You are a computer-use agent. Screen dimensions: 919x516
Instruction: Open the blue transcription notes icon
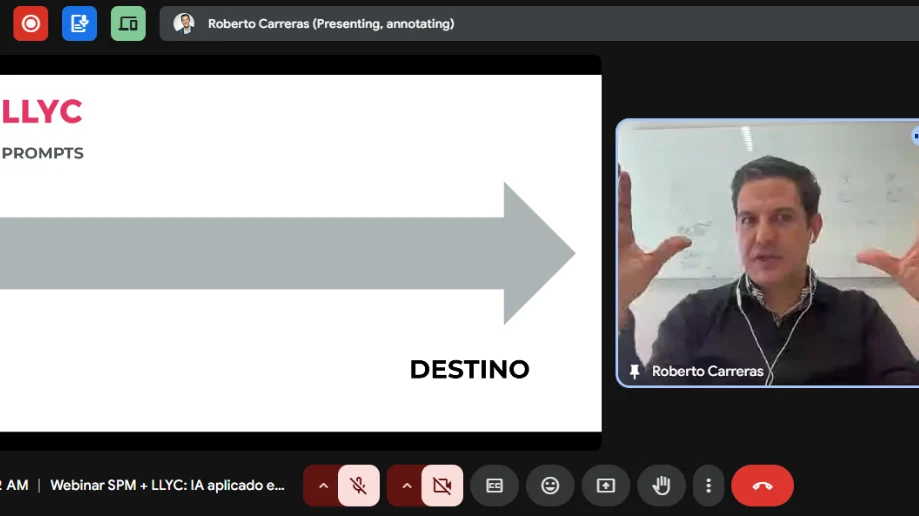79,23
